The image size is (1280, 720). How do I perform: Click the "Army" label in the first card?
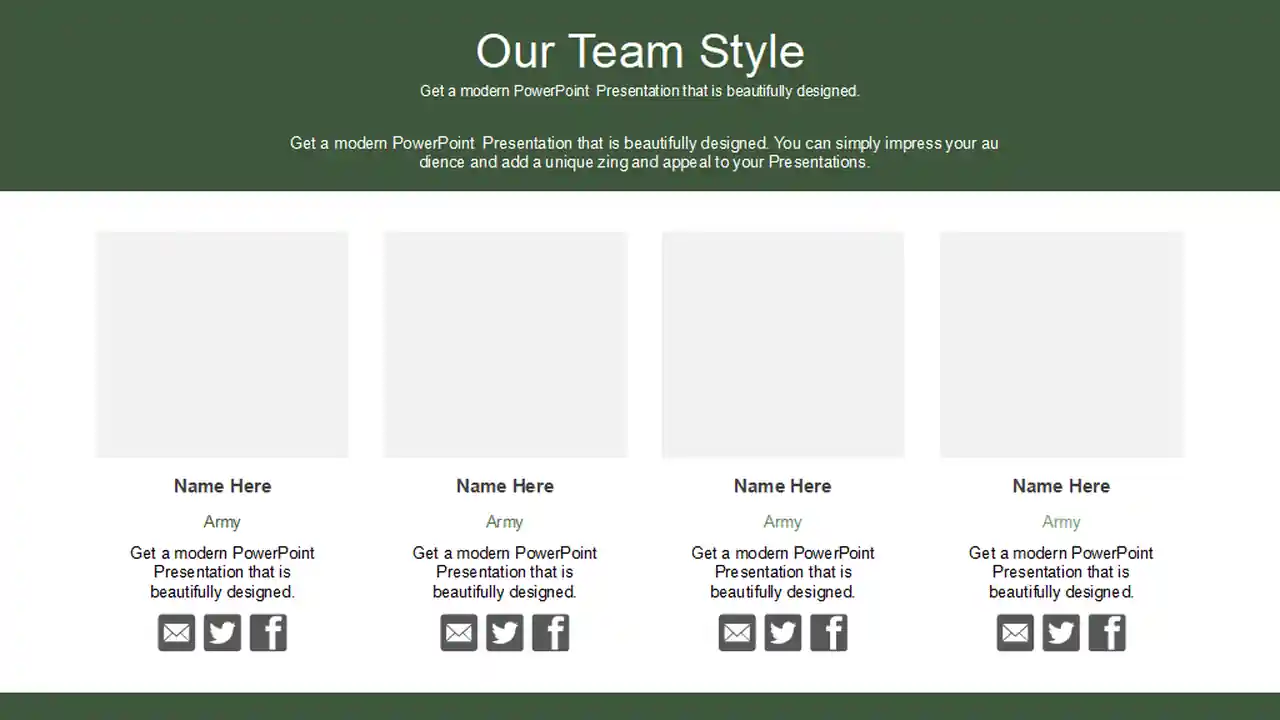(x=222, y=522)
